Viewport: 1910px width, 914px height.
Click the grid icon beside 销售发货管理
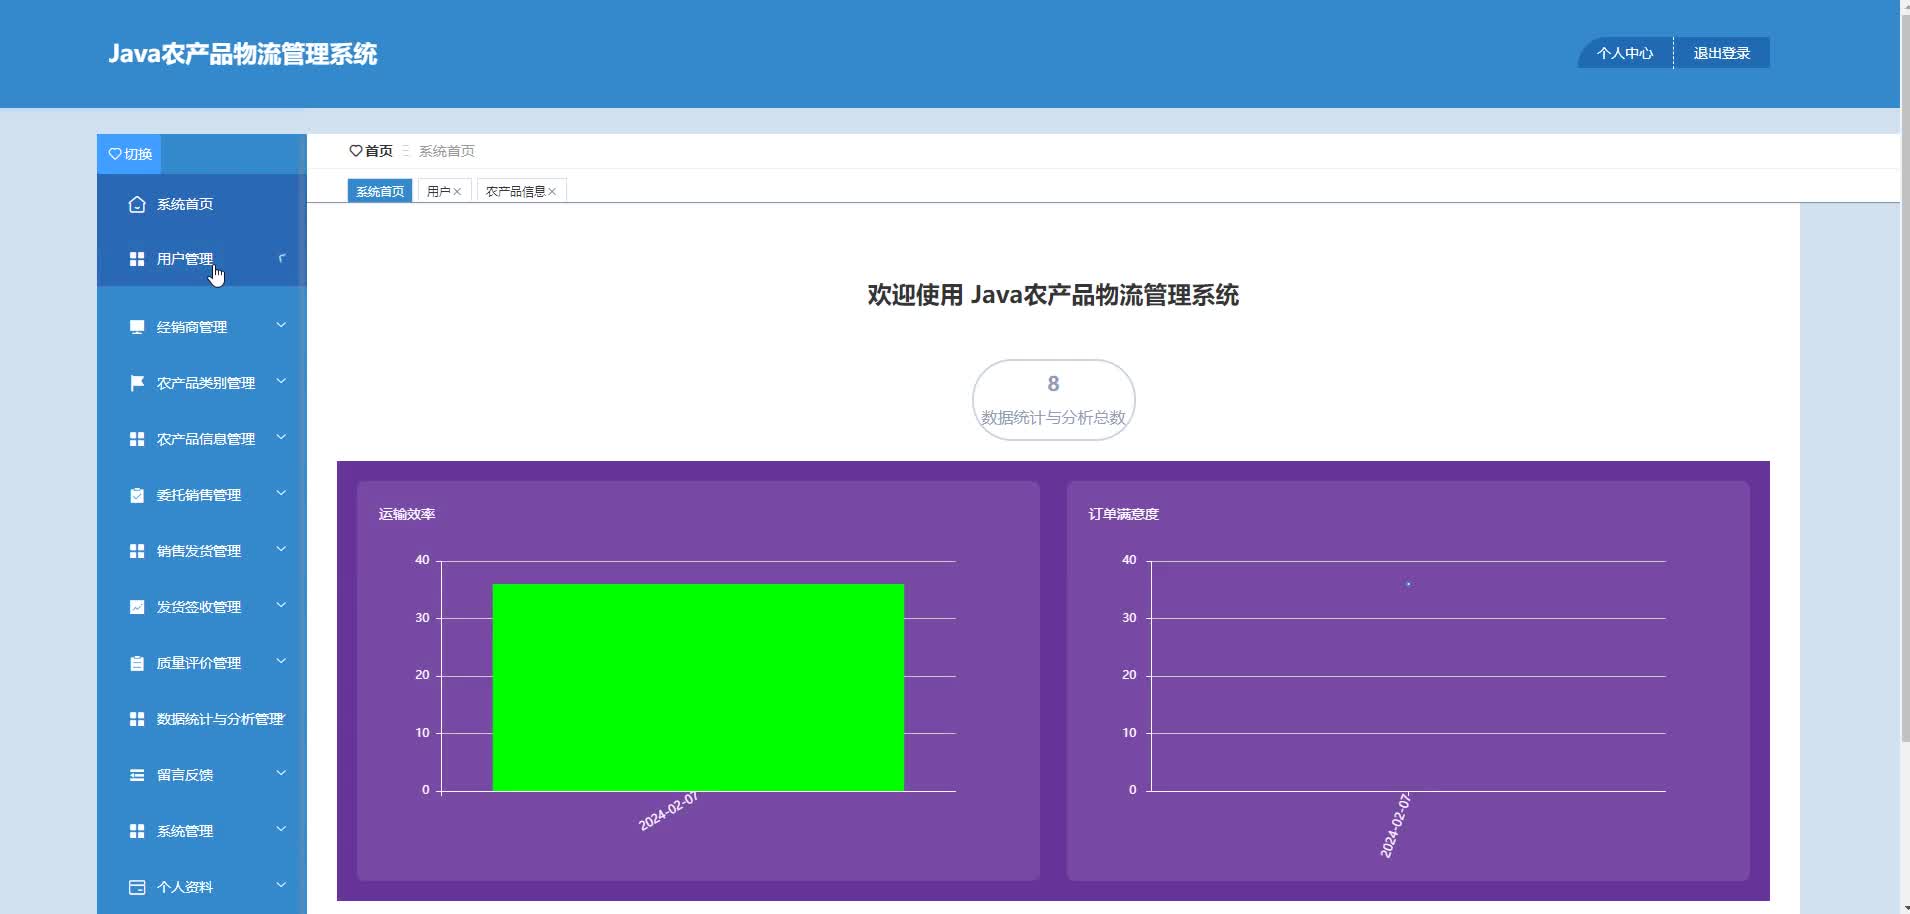coord(137,551)
